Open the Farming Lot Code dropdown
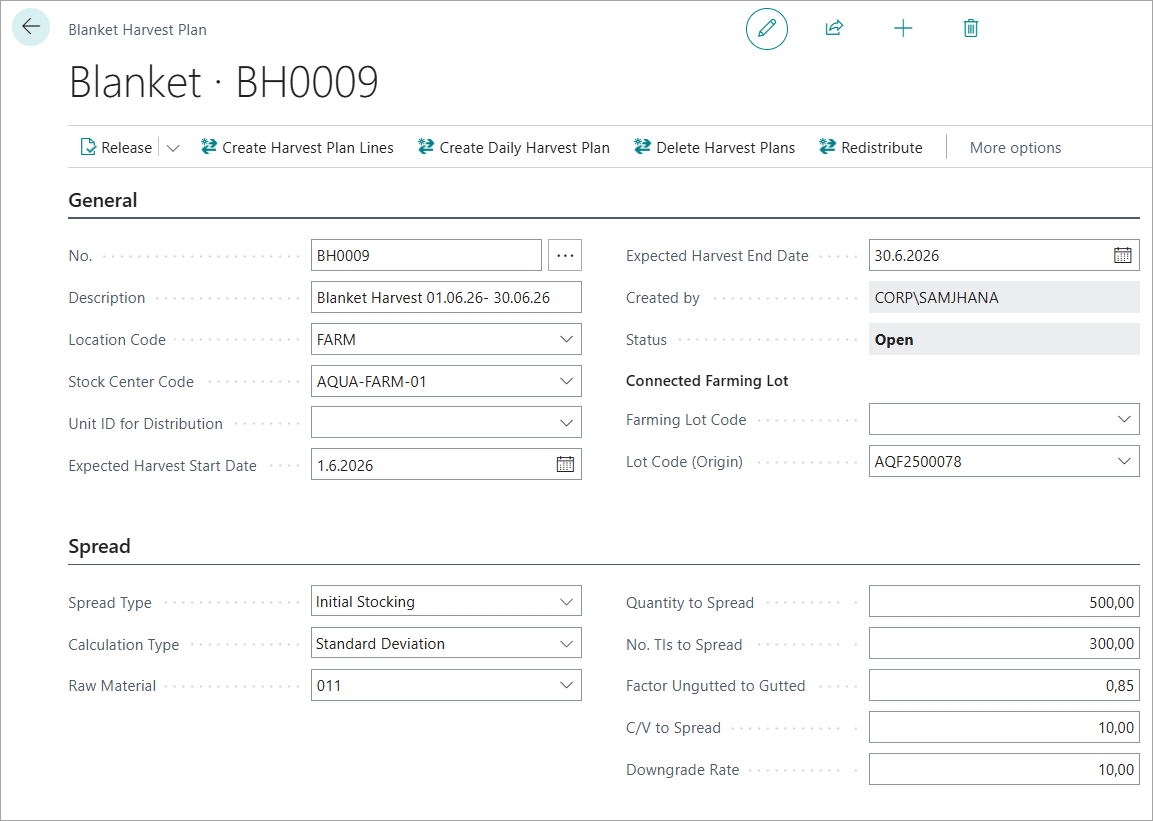Viewport: 1153px width, 821px height. tap(1124, 419)
